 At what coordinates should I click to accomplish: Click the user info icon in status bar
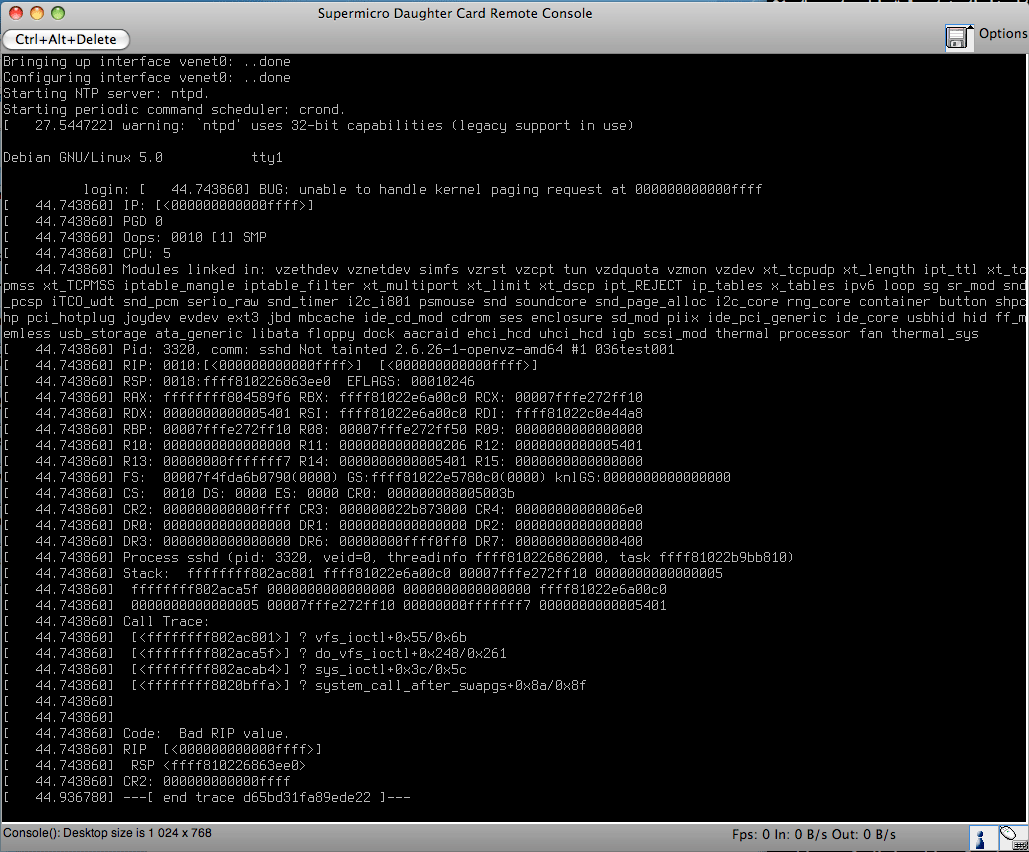tap(982, 836)
